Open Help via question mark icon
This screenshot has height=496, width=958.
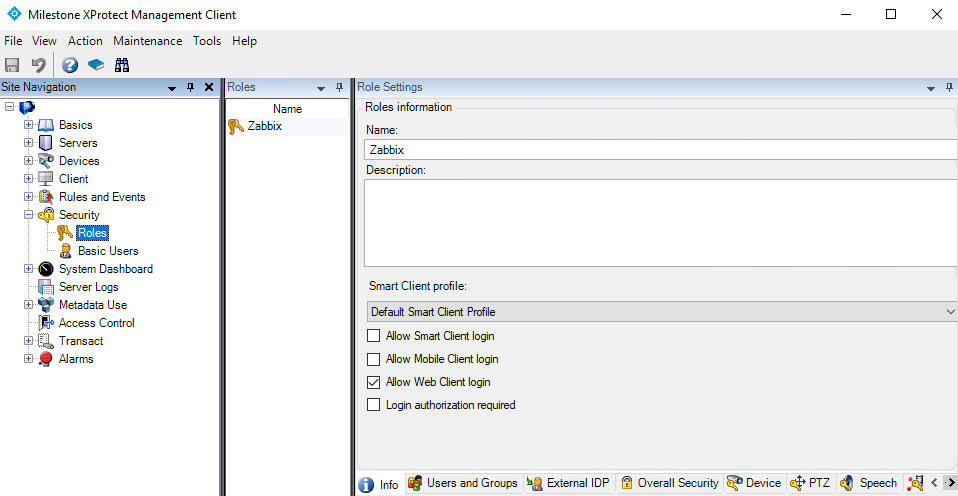[70, 65]
